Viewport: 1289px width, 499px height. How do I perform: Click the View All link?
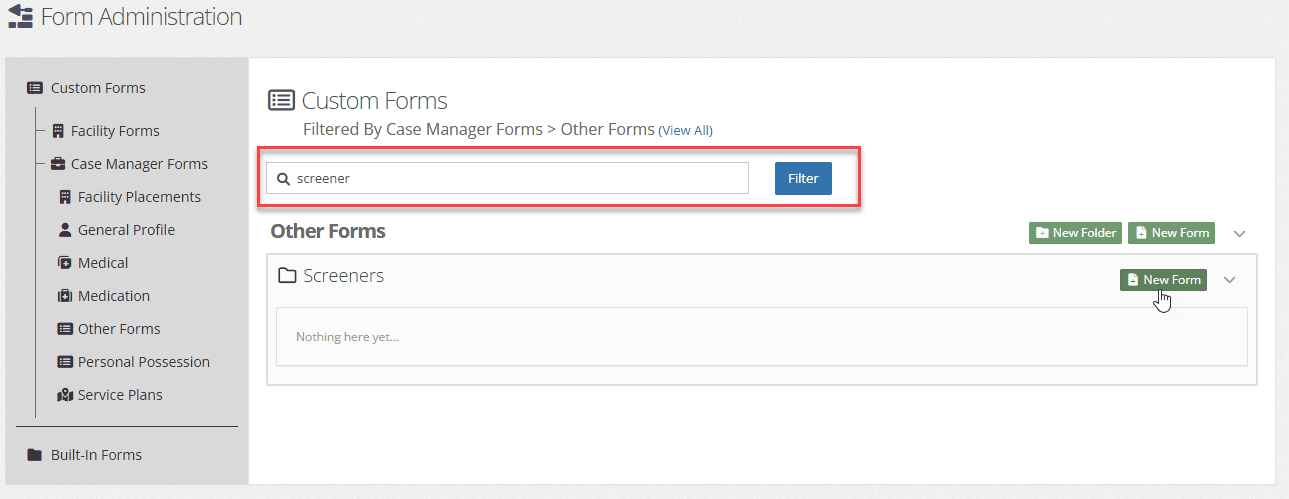686,131
